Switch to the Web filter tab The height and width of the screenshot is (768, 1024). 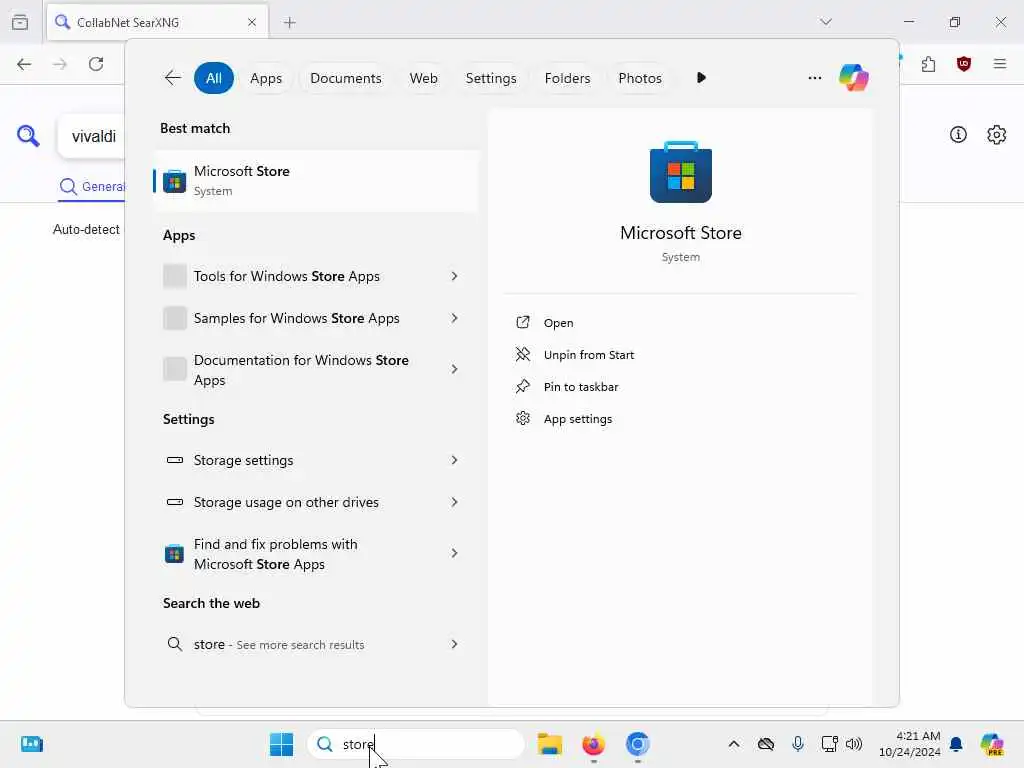click(423, 78)
